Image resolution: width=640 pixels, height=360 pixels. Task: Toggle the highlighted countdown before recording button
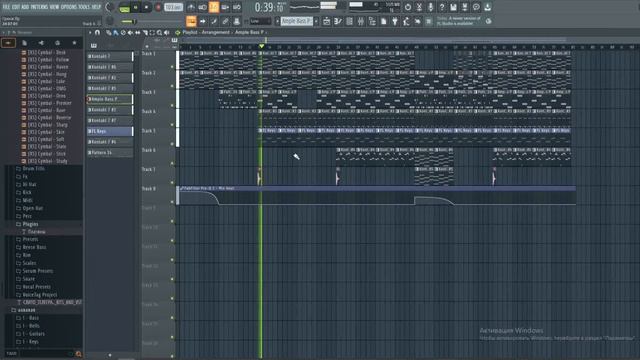click(x=213, y=7)
